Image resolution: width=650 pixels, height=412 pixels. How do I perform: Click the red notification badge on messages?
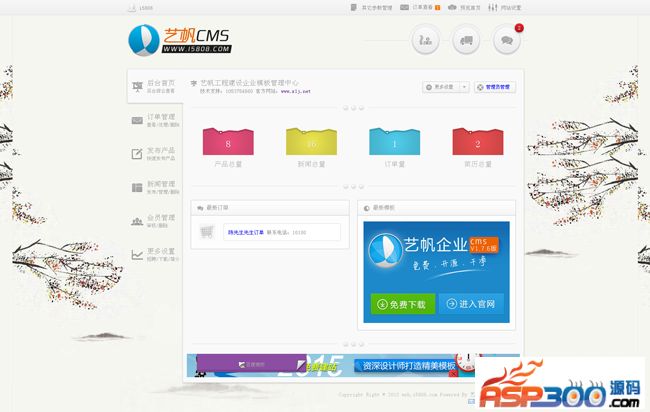tap(519, 28)
